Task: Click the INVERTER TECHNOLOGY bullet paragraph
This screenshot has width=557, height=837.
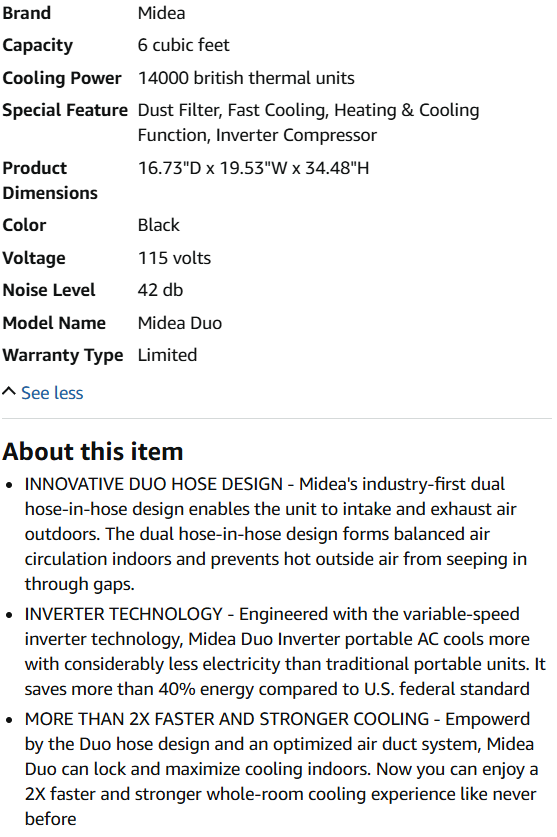Action: [285, 652]
